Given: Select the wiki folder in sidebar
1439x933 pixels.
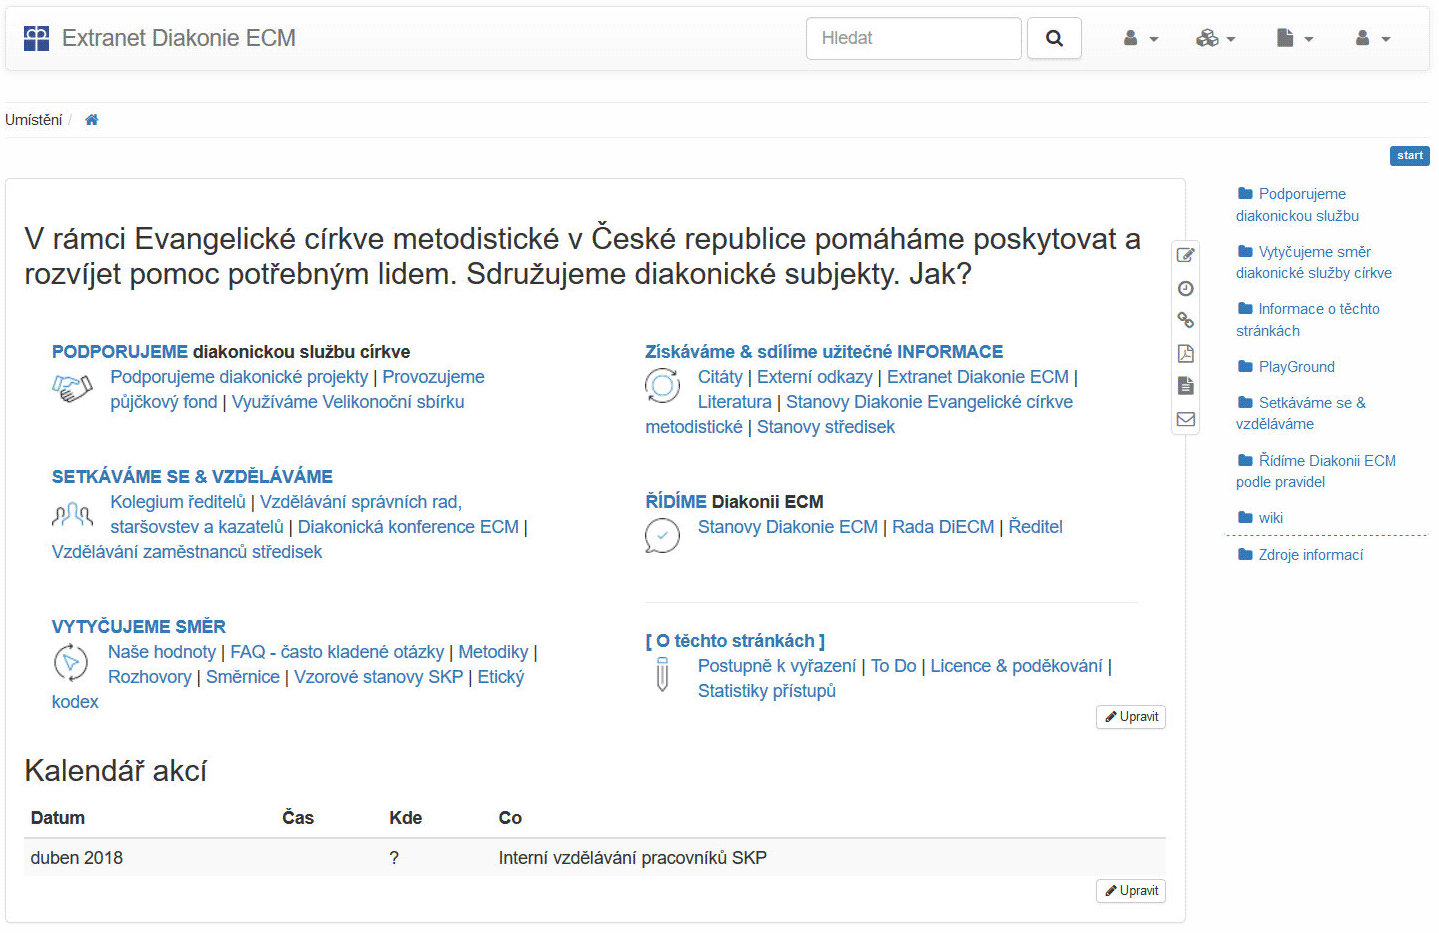Looking at the screenshot, I should (1270, 518).
